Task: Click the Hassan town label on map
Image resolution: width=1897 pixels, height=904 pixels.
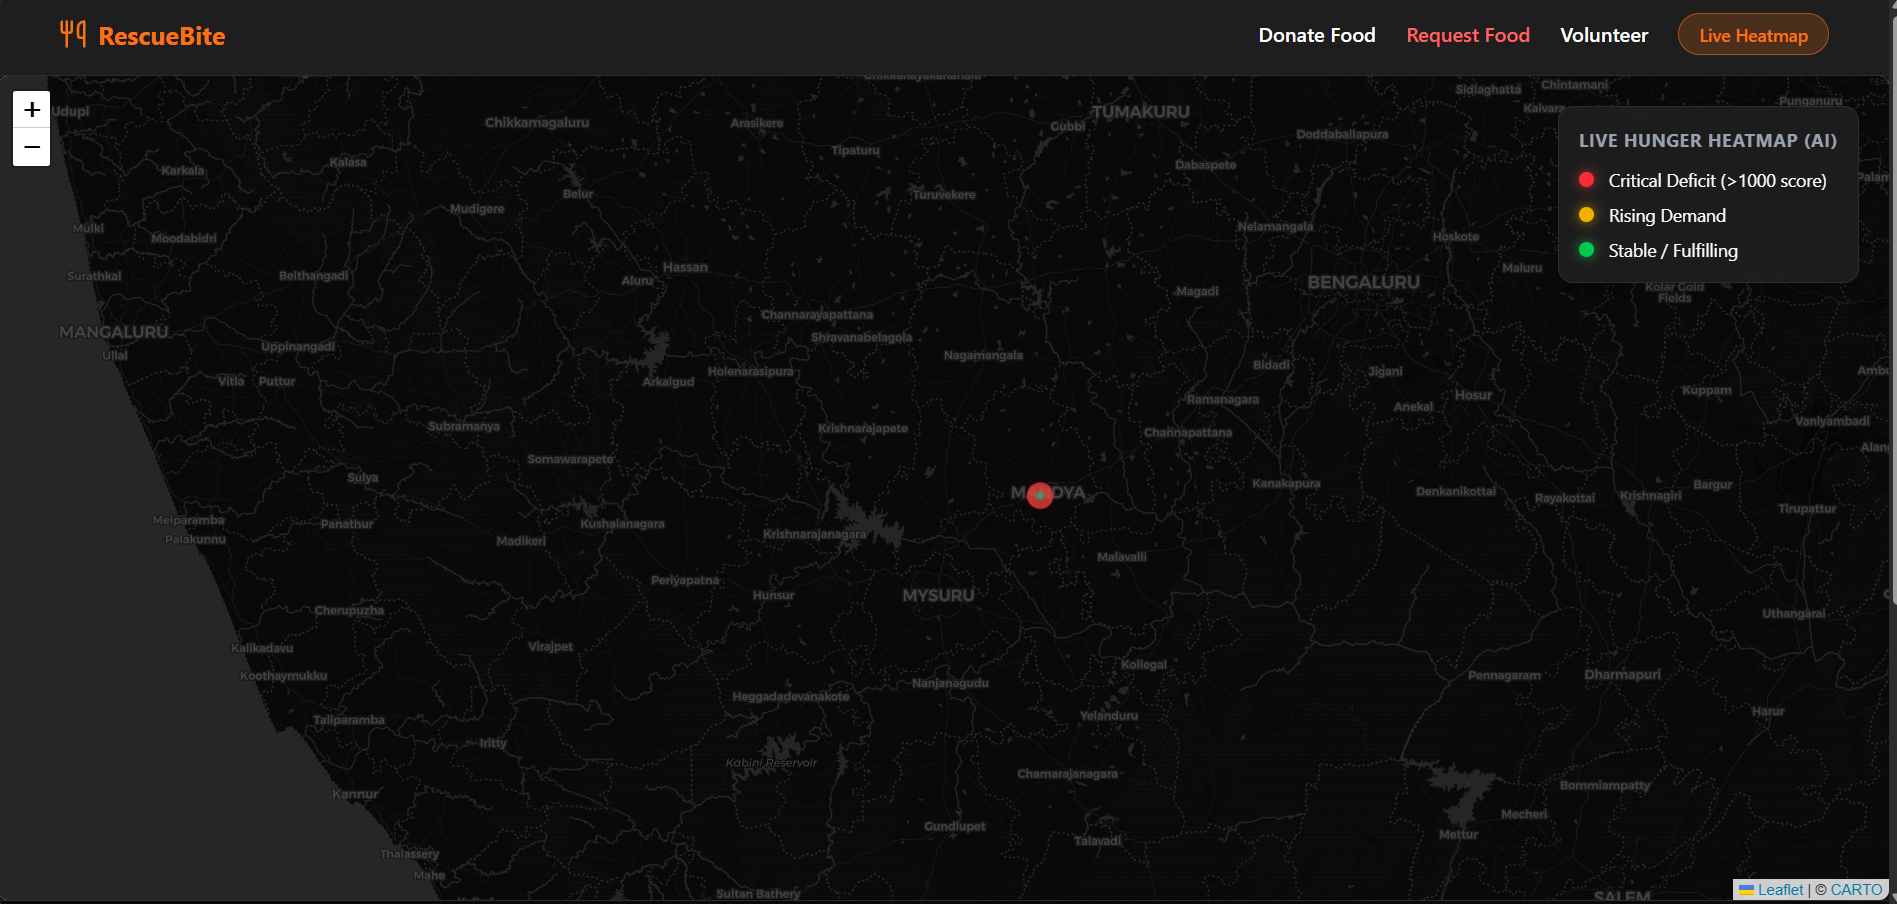Action: tap(685, 267)
